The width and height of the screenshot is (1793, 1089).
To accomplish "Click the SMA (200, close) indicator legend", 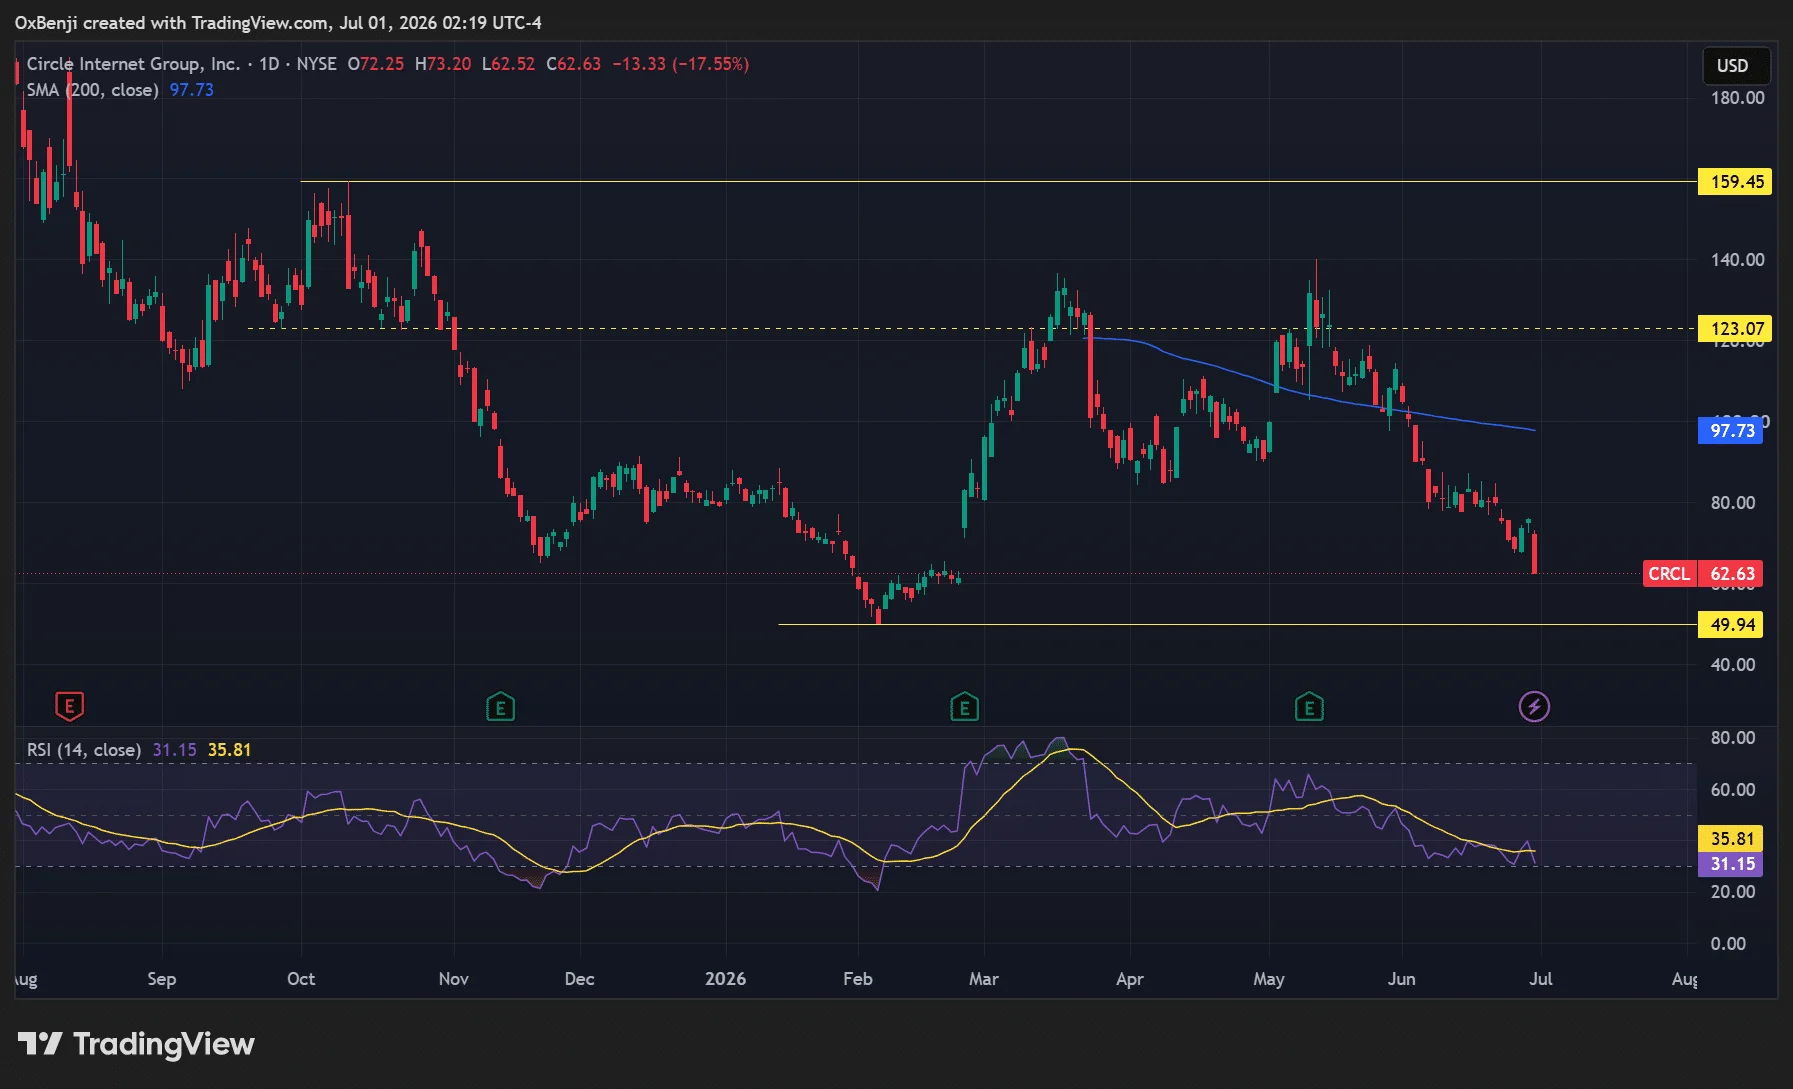I will pyautogui.click(x=92, y=90).
